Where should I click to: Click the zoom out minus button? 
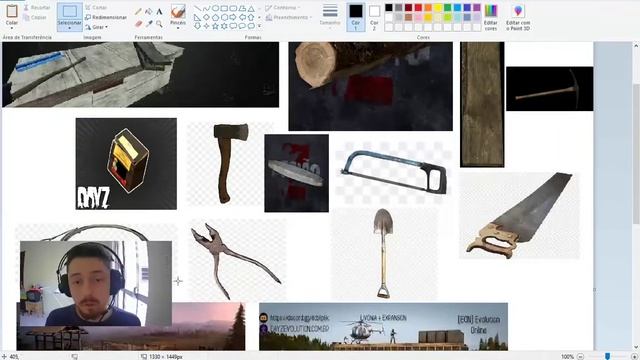(580, 356)
